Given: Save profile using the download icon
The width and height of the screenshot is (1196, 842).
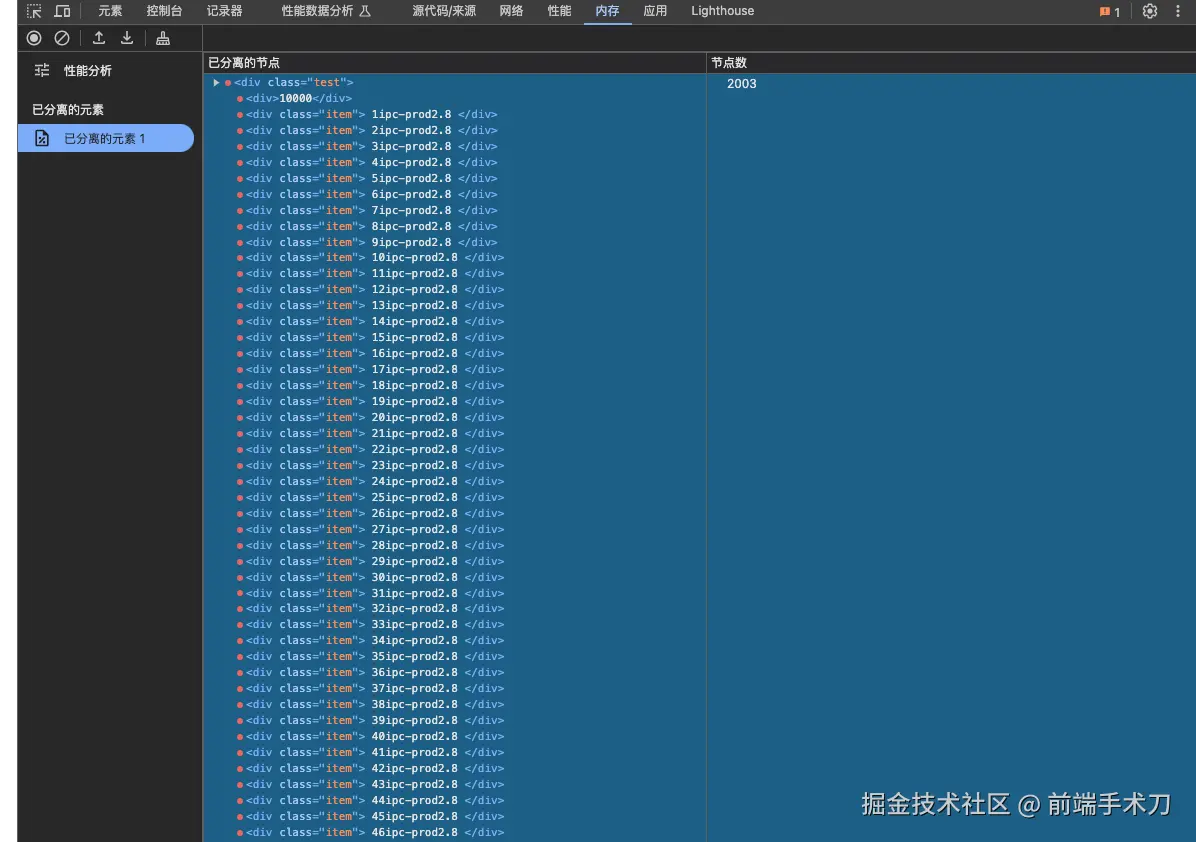Looking at the screenshot, I should click(127, 38).
